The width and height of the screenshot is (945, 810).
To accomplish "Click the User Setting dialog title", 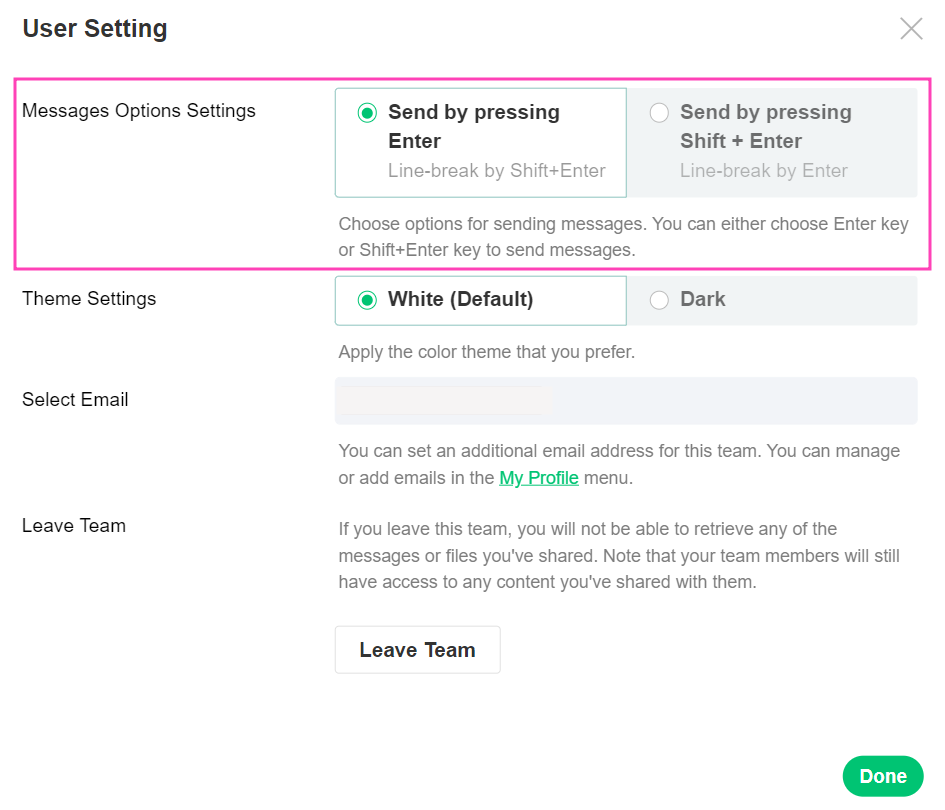I will click(94, 28).
